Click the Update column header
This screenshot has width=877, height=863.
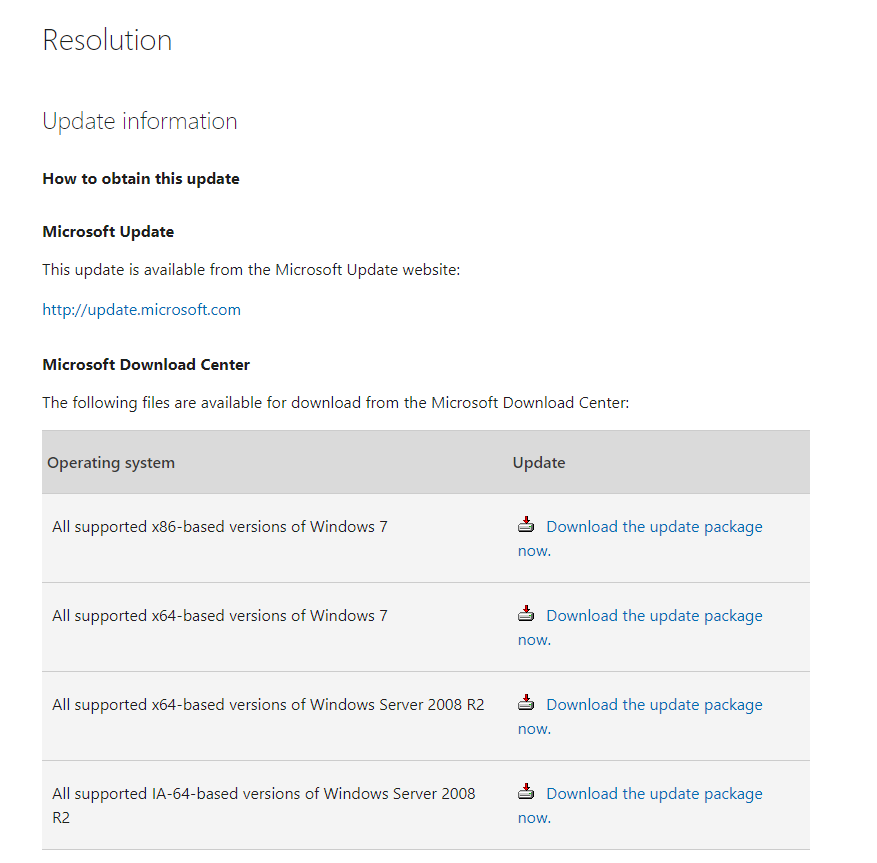pos(539,463)
